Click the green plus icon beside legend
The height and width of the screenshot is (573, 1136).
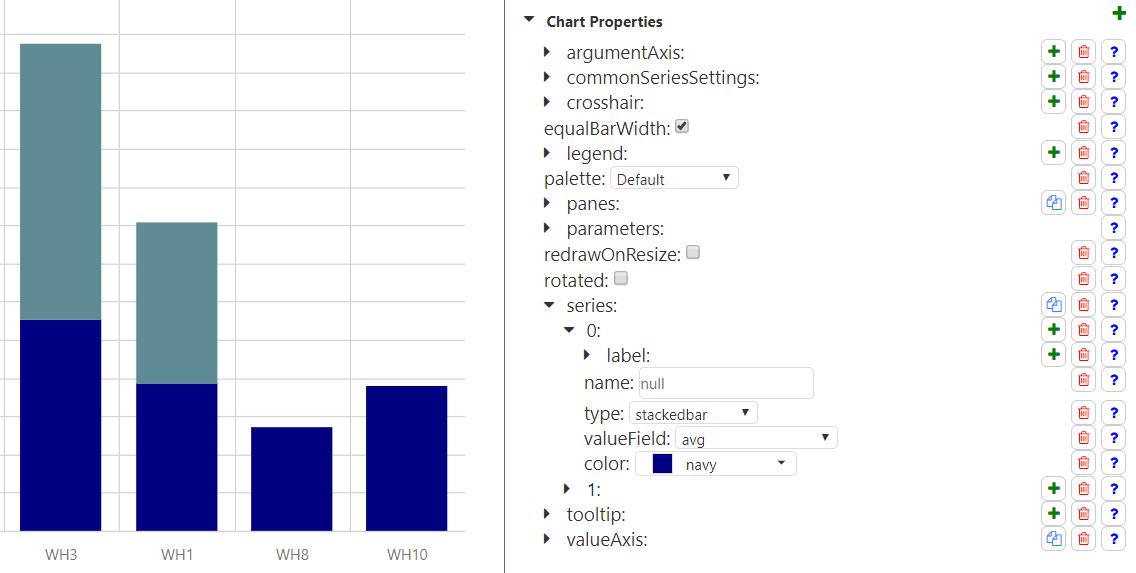[x=1053, y=153]
